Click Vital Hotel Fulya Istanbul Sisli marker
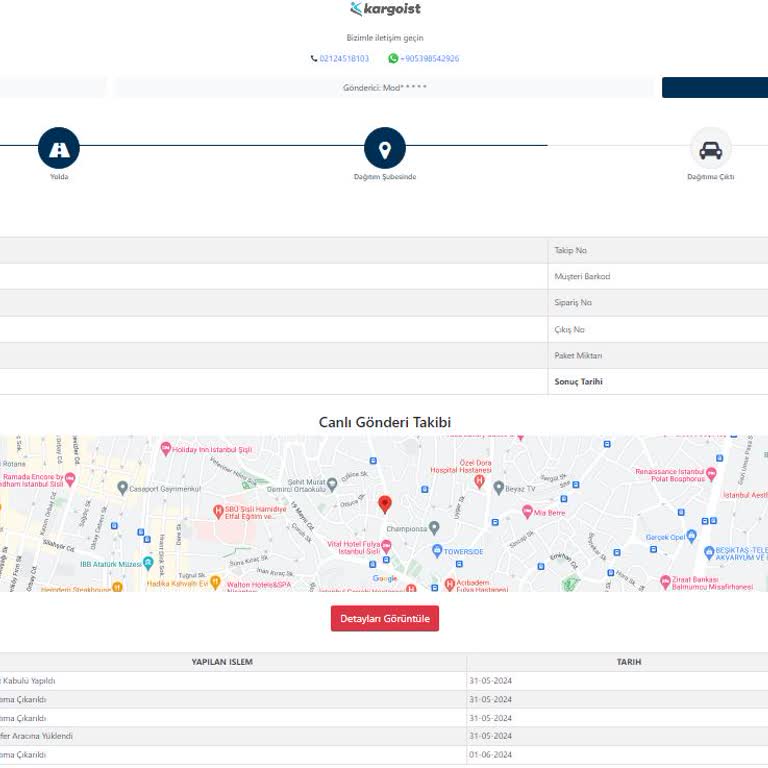The width and height of the screenshot is (768, 768). [x=386, y=547]
